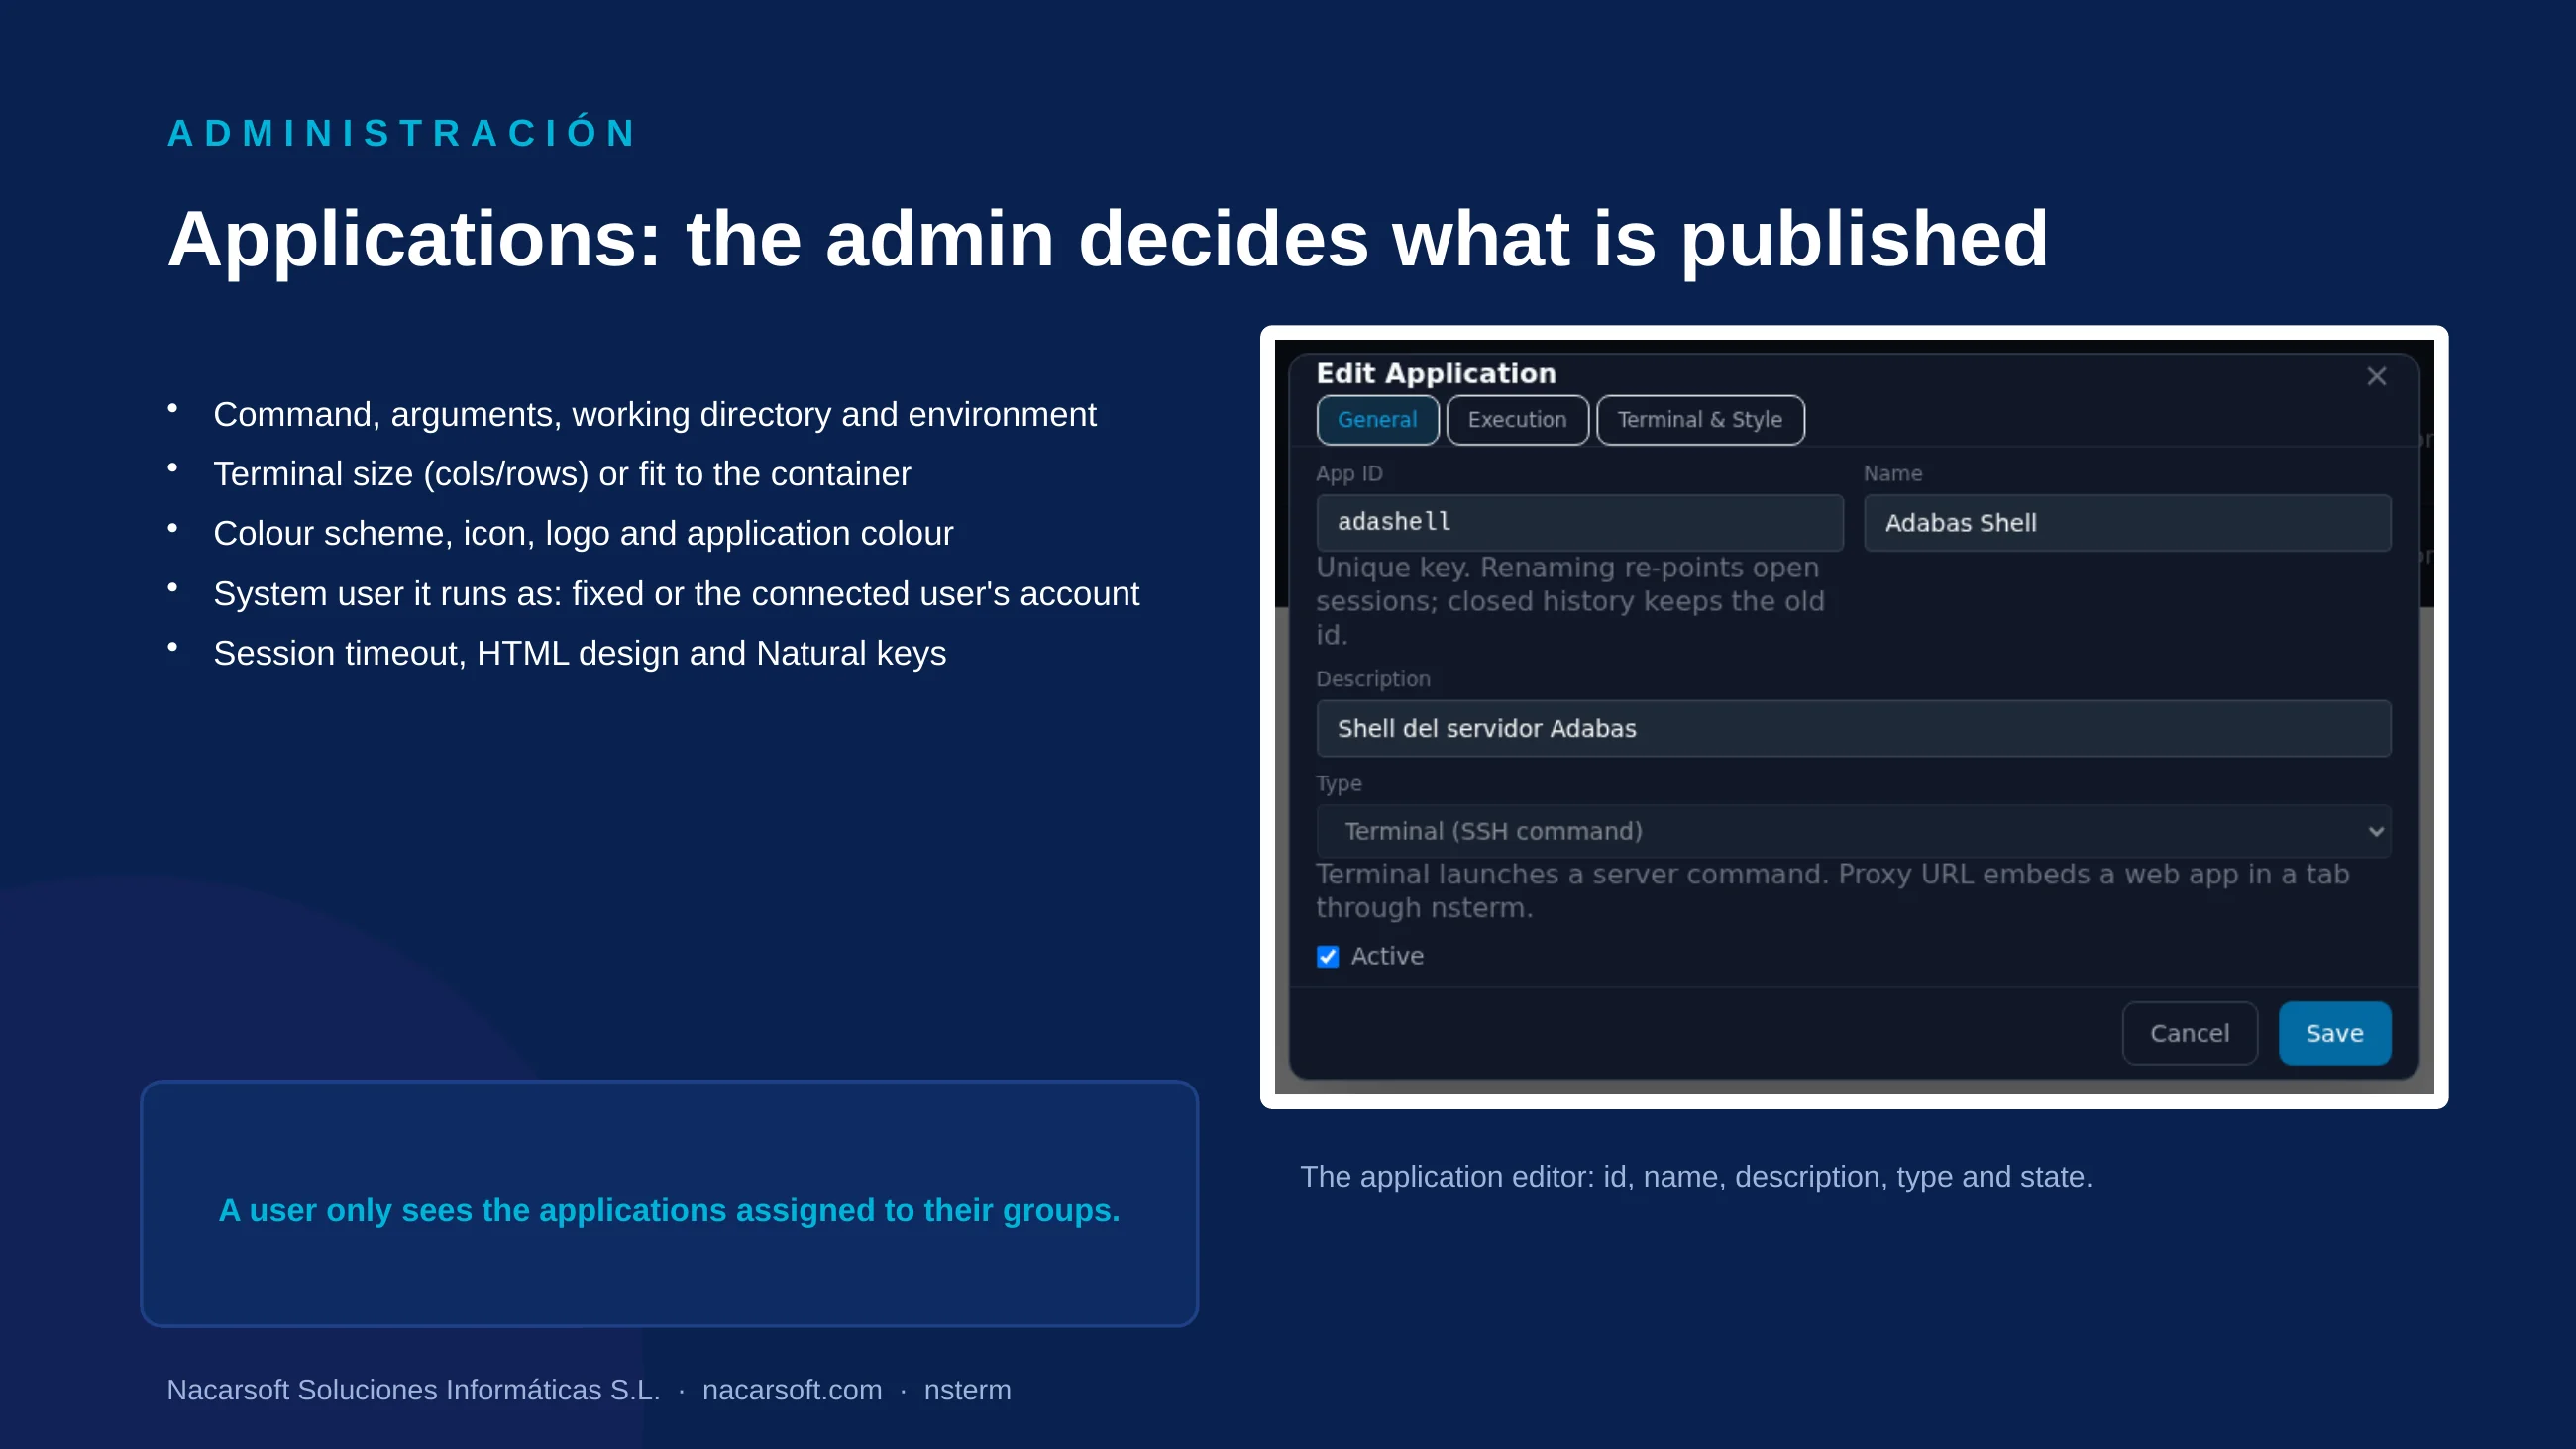
Task: Click the Description field
Action: 1853,728
